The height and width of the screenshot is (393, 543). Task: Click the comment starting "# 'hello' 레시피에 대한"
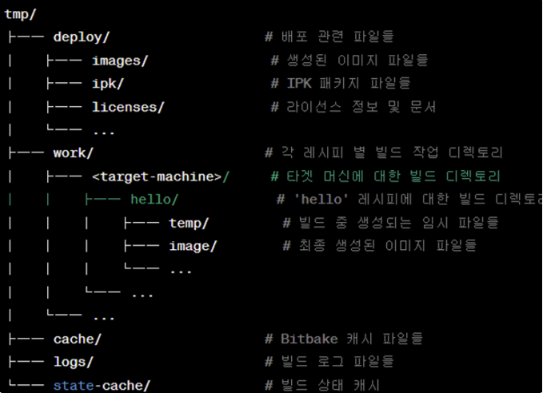409,199
